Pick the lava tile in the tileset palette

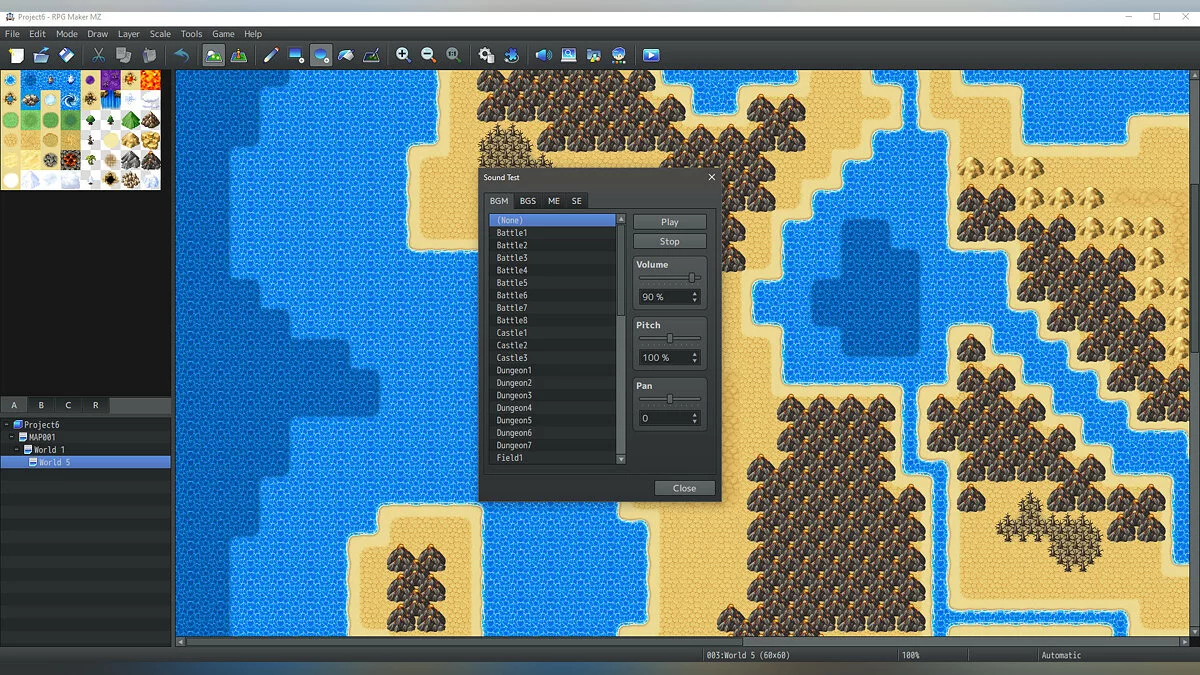click(150, 80)
